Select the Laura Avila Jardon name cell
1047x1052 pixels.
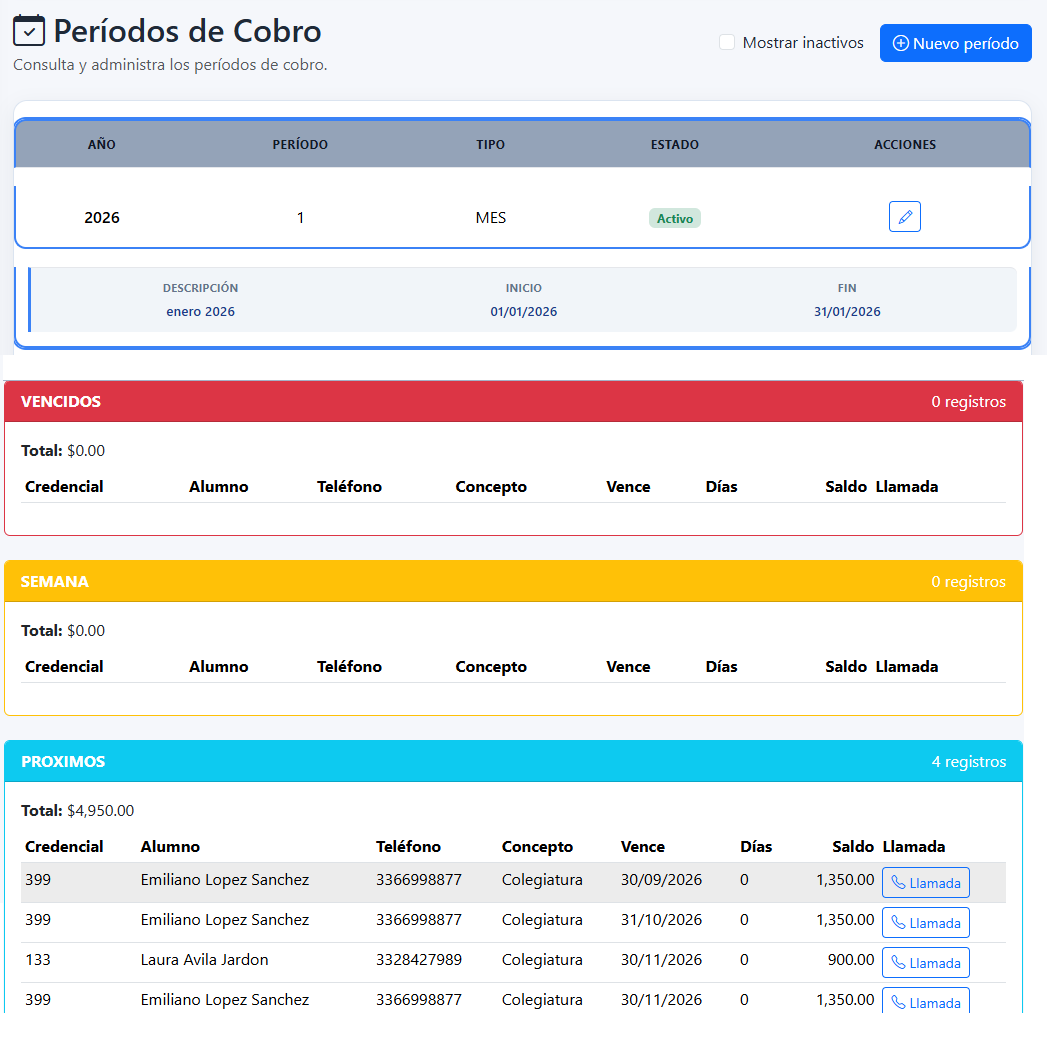[204, 959]
